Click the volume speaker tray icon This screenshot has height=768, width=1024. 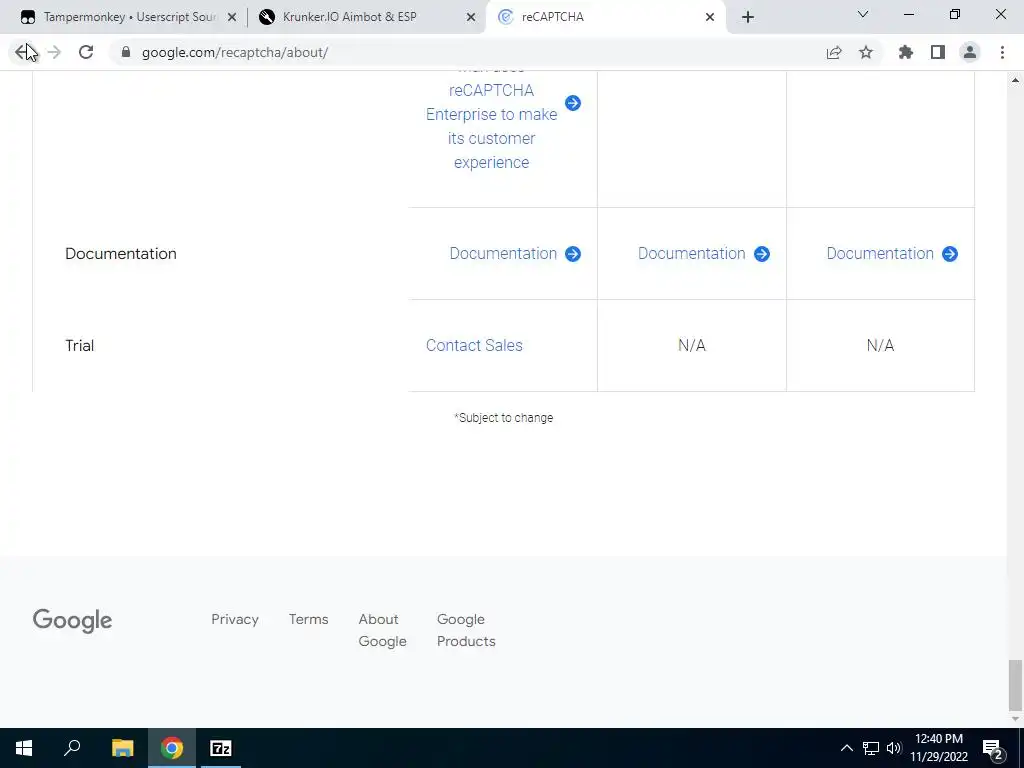coord(894,748)
